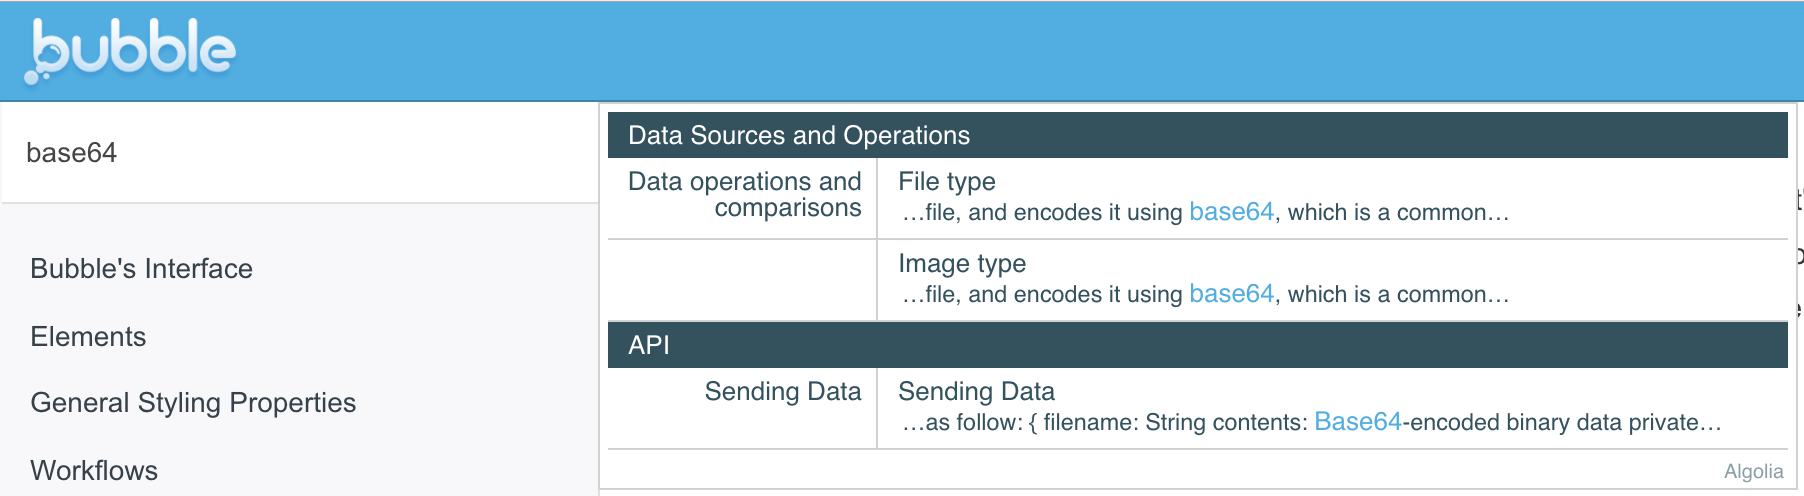Click highlighted base64 in File type snippet
Image resolution: width=1804 pixels, height=496 pixels.
click(1231, 213)
